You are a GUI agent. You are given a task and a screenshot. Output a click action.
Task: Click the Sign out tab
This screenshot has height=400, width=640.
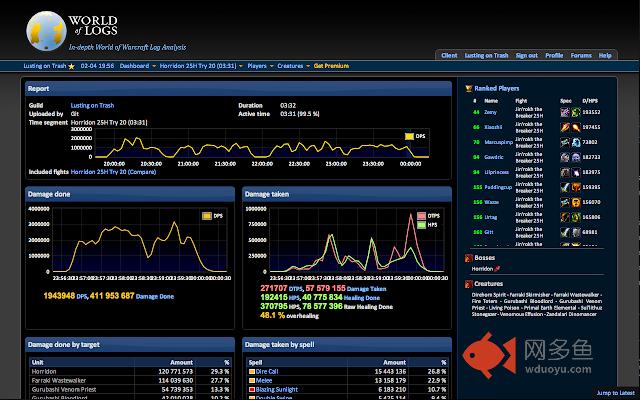527,56
